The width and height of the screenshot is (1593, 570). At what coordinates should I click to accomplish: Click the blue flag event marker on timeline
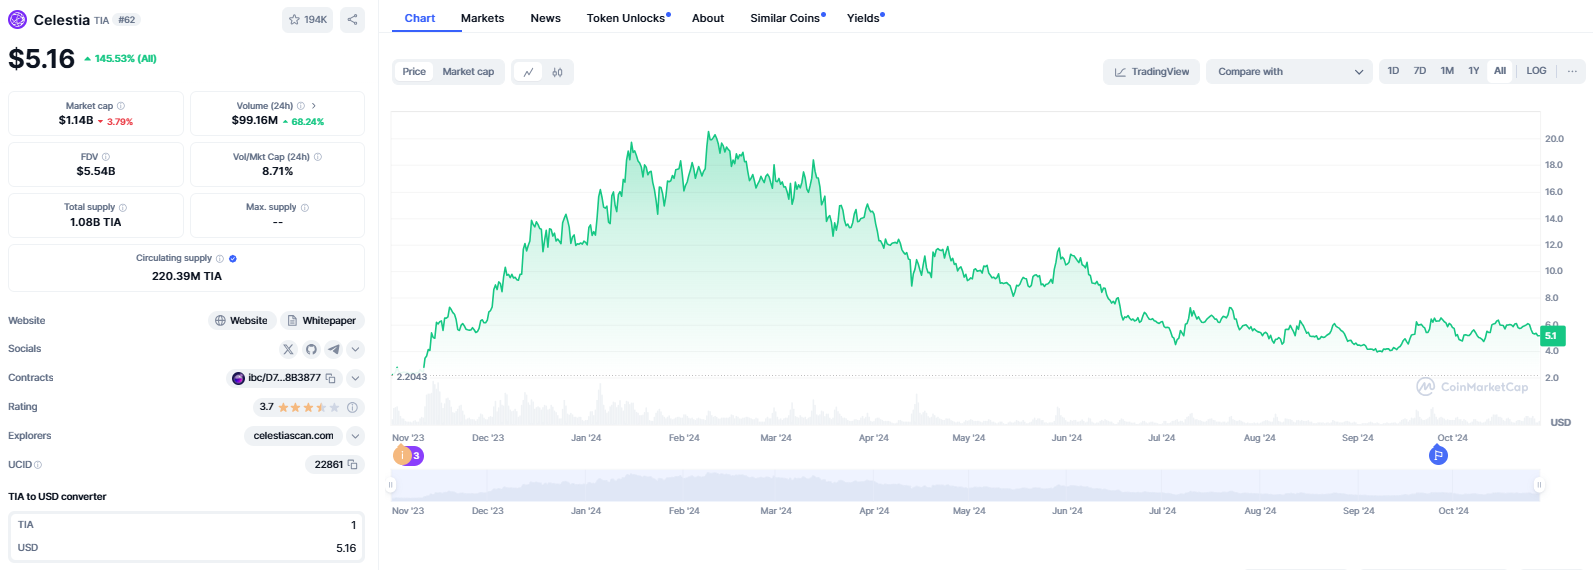pos(1438,455)
